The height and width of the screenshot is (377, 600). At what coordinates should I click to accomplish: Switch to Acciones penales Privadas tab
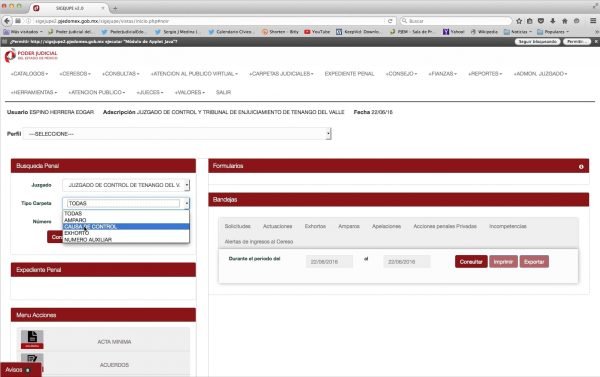point(445,226)
